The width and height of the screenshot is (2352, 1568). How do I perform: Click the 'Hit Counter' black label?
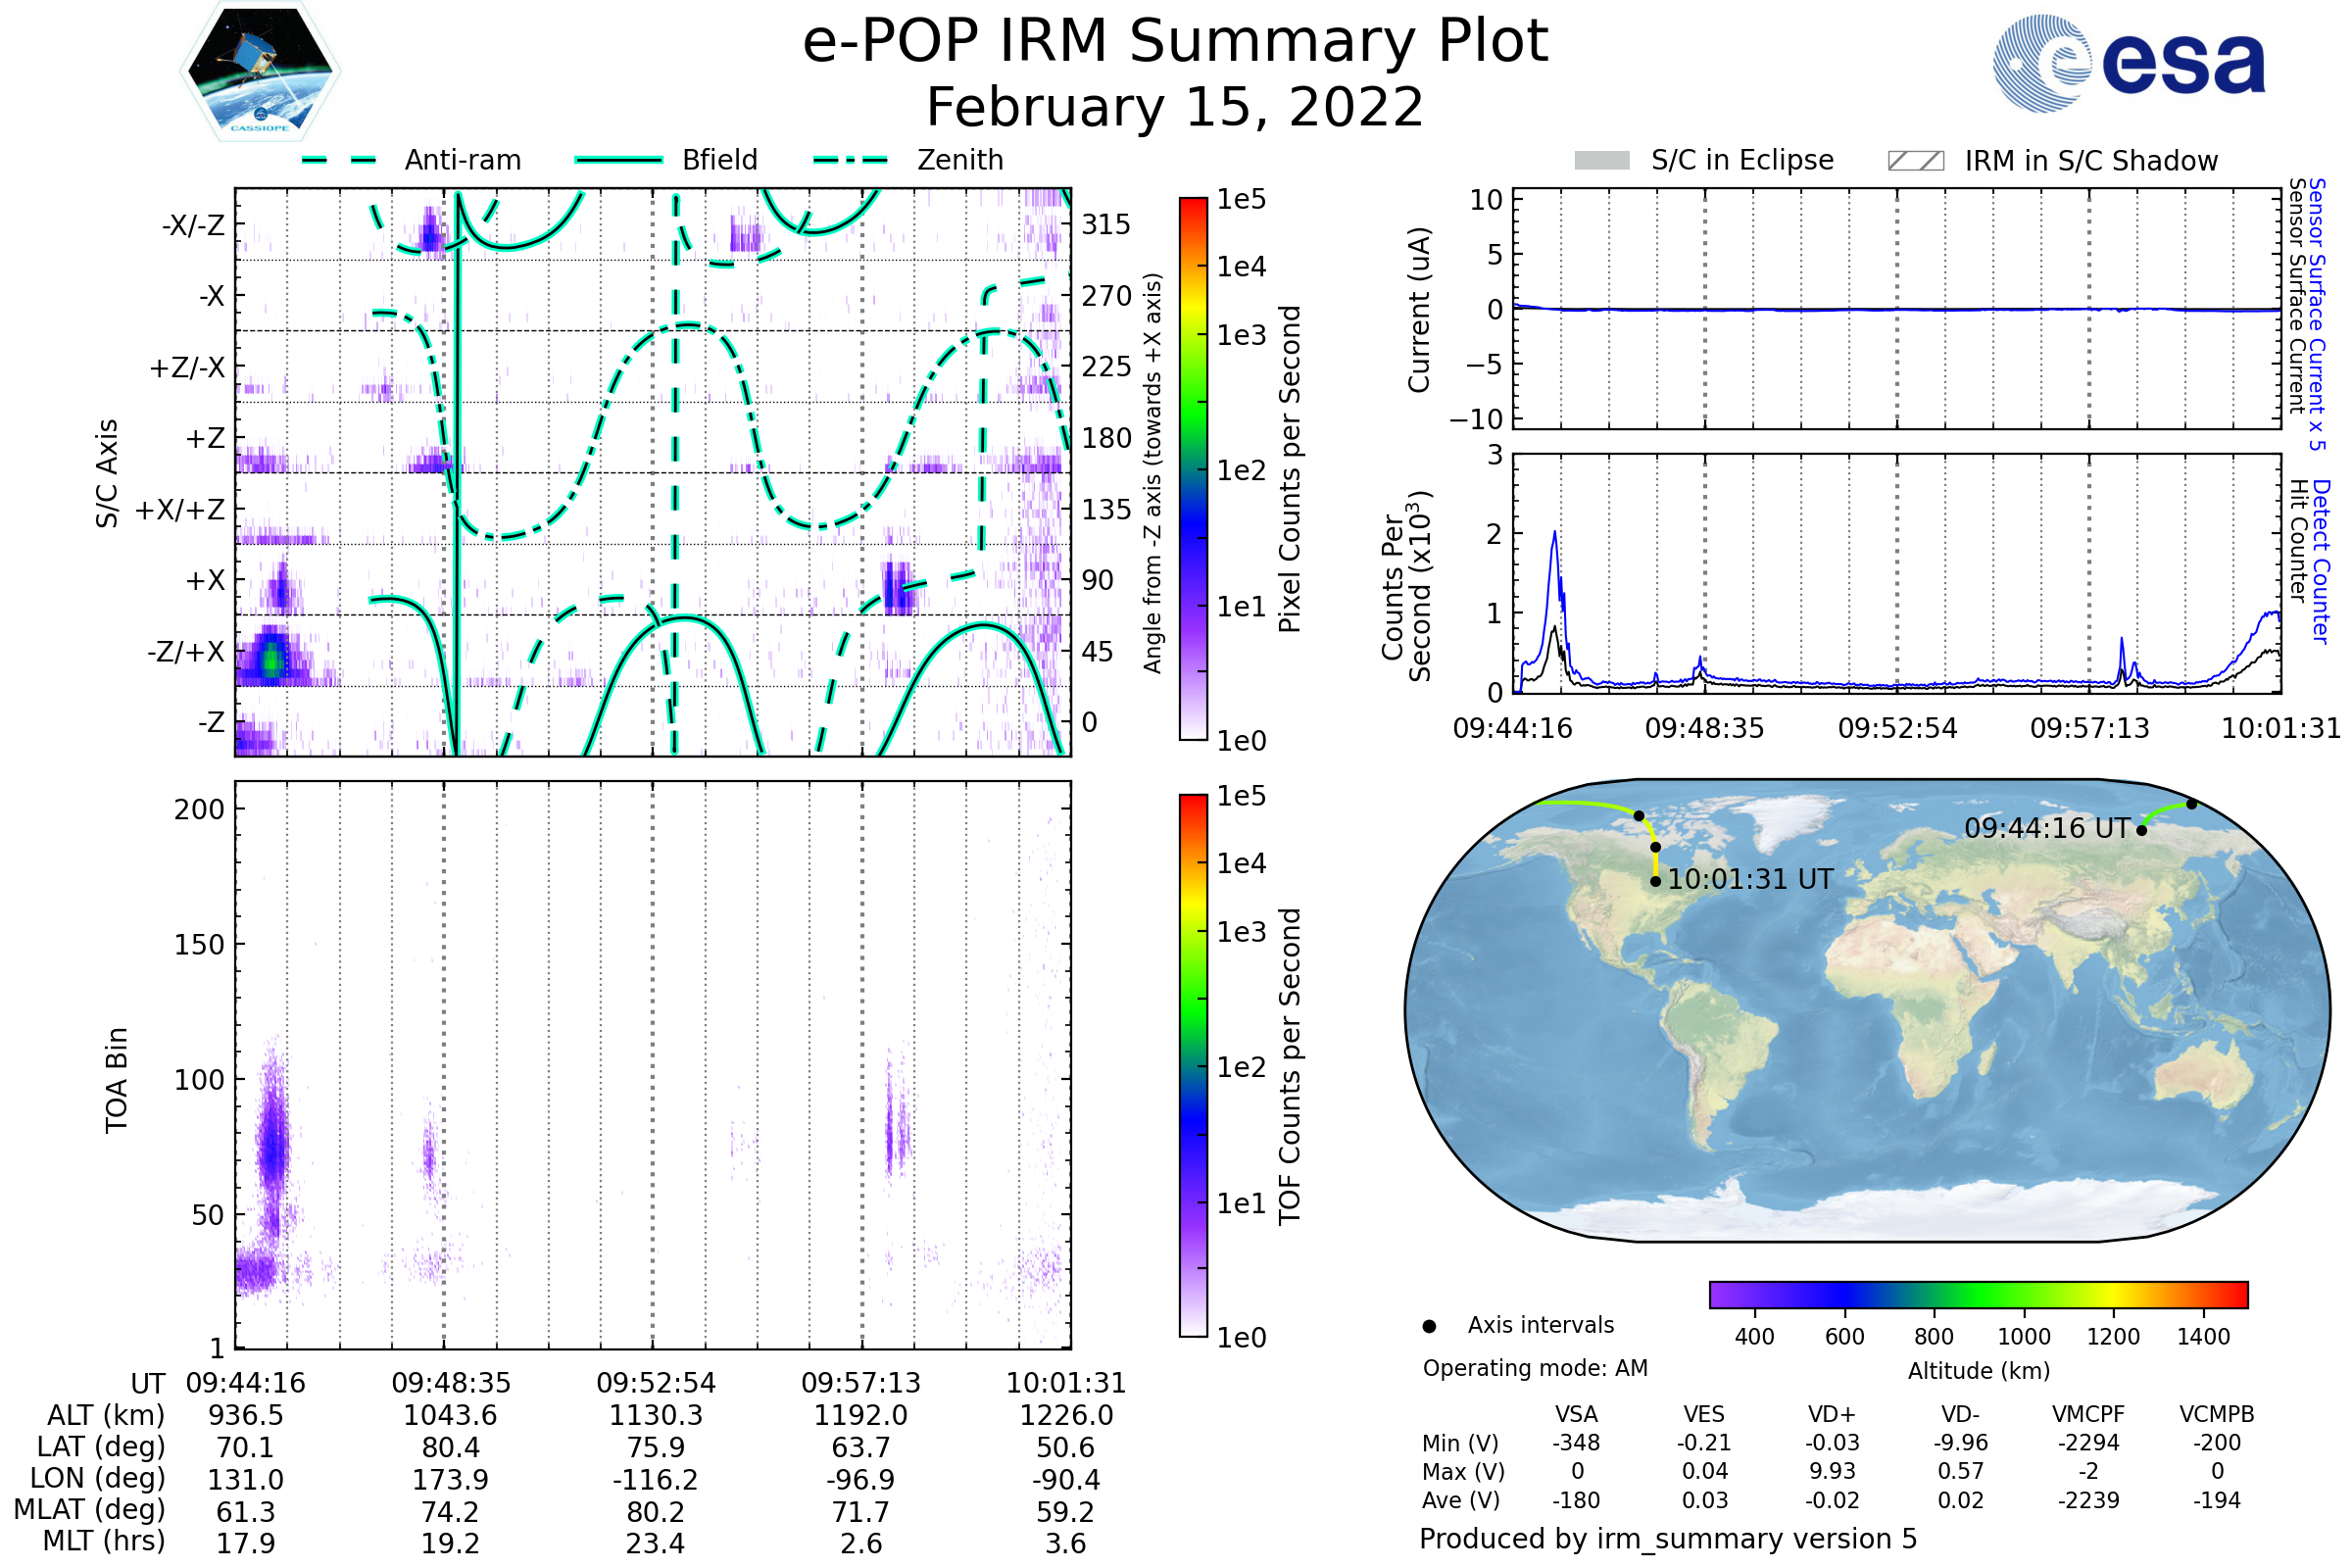pyautogui.click(x=2298, y=541)
